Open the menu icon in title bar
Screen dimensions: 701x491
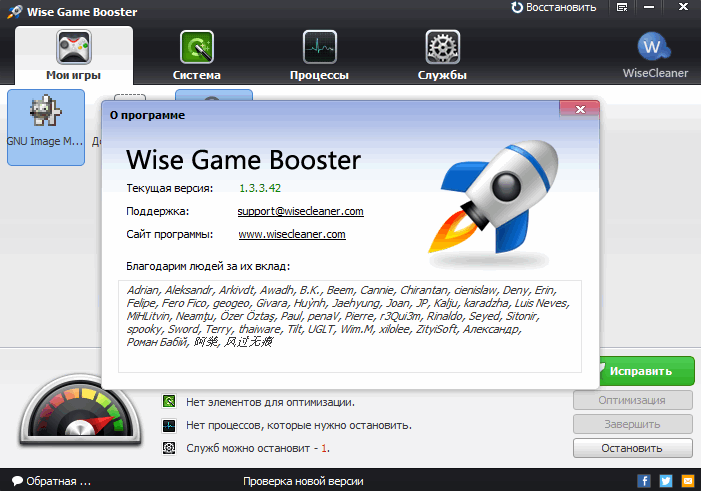pos(622,8)
